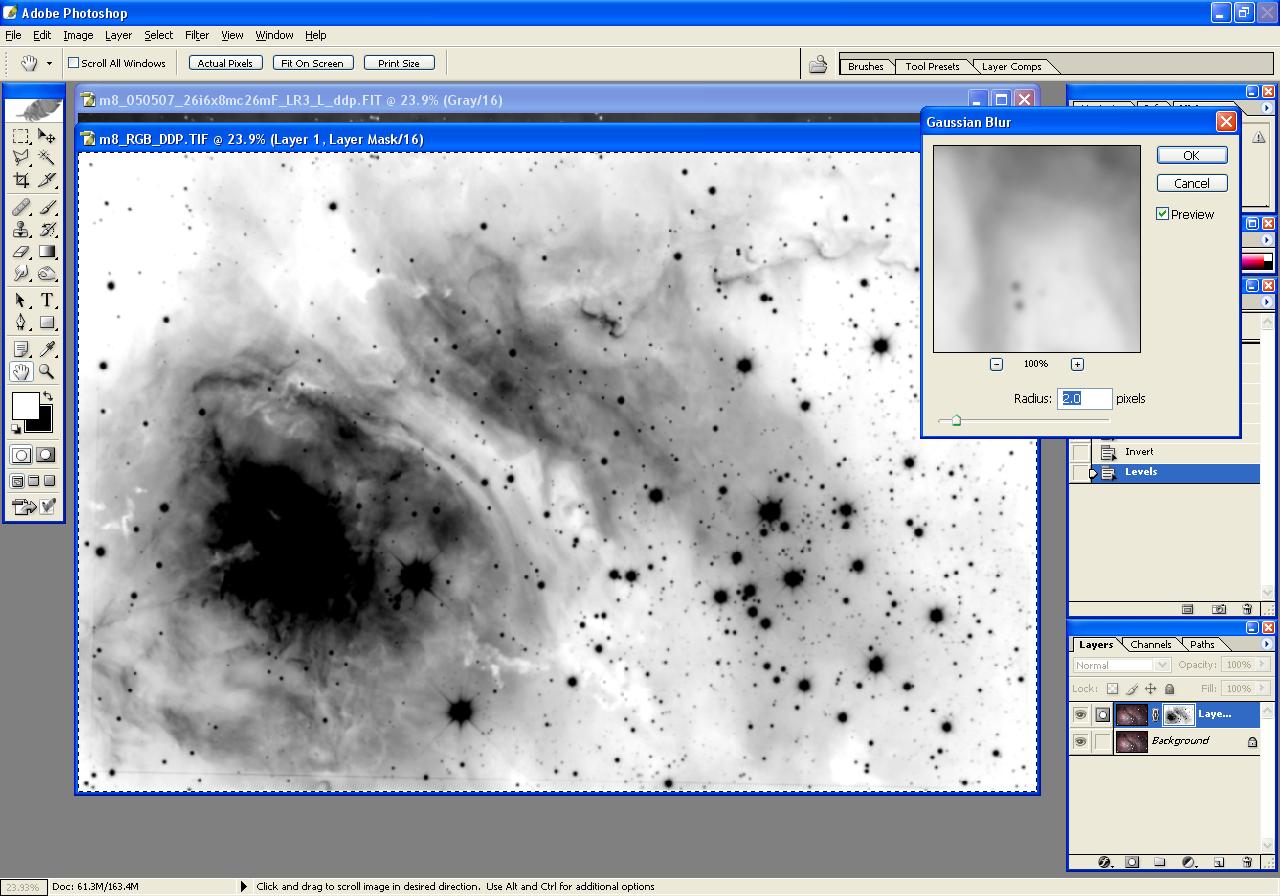Switch to the Channels tab
The image size is (1280, 896).
(1150, 645)
